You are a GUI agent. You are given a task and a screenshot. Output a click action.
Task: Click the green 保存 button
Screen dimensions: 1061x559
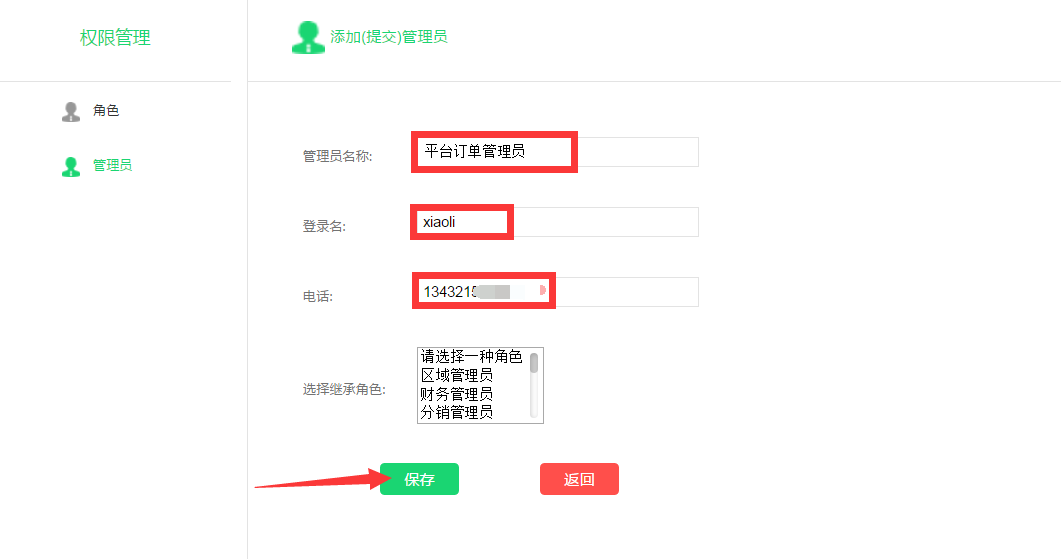(x=420, y=479)
